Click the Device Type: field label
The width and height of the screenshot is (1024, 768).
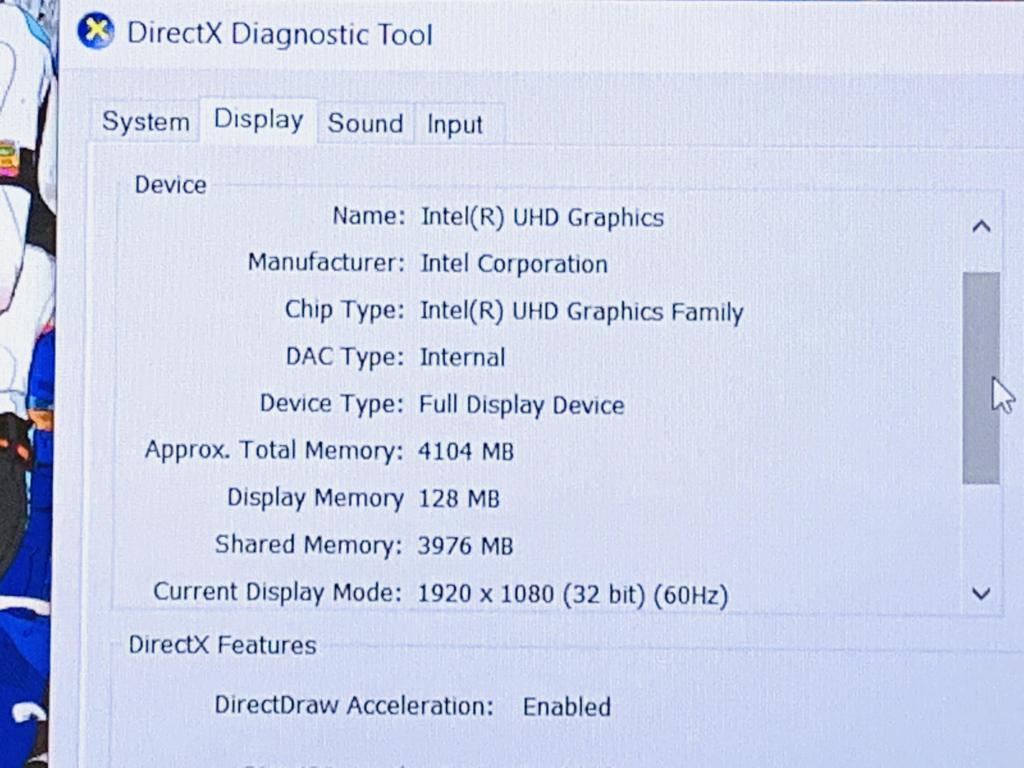(332, 404)
